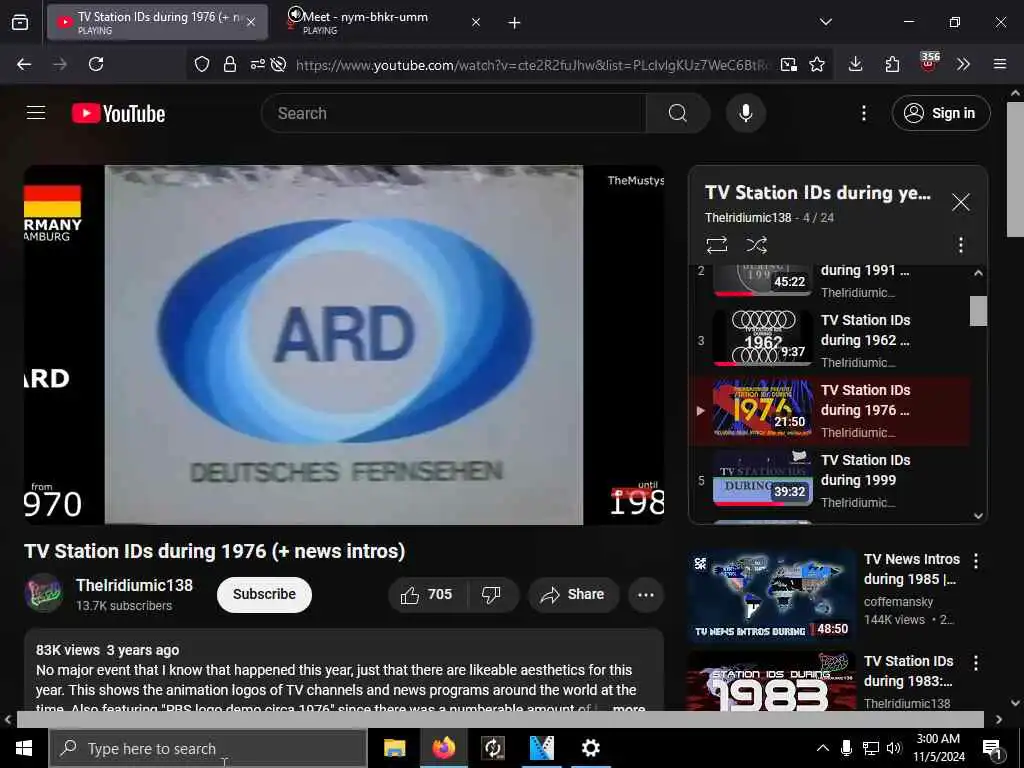The image size is (1024, 768).
Task: Open TheIridiumic138 channel avatar
Action: click(x=43, y=593)
